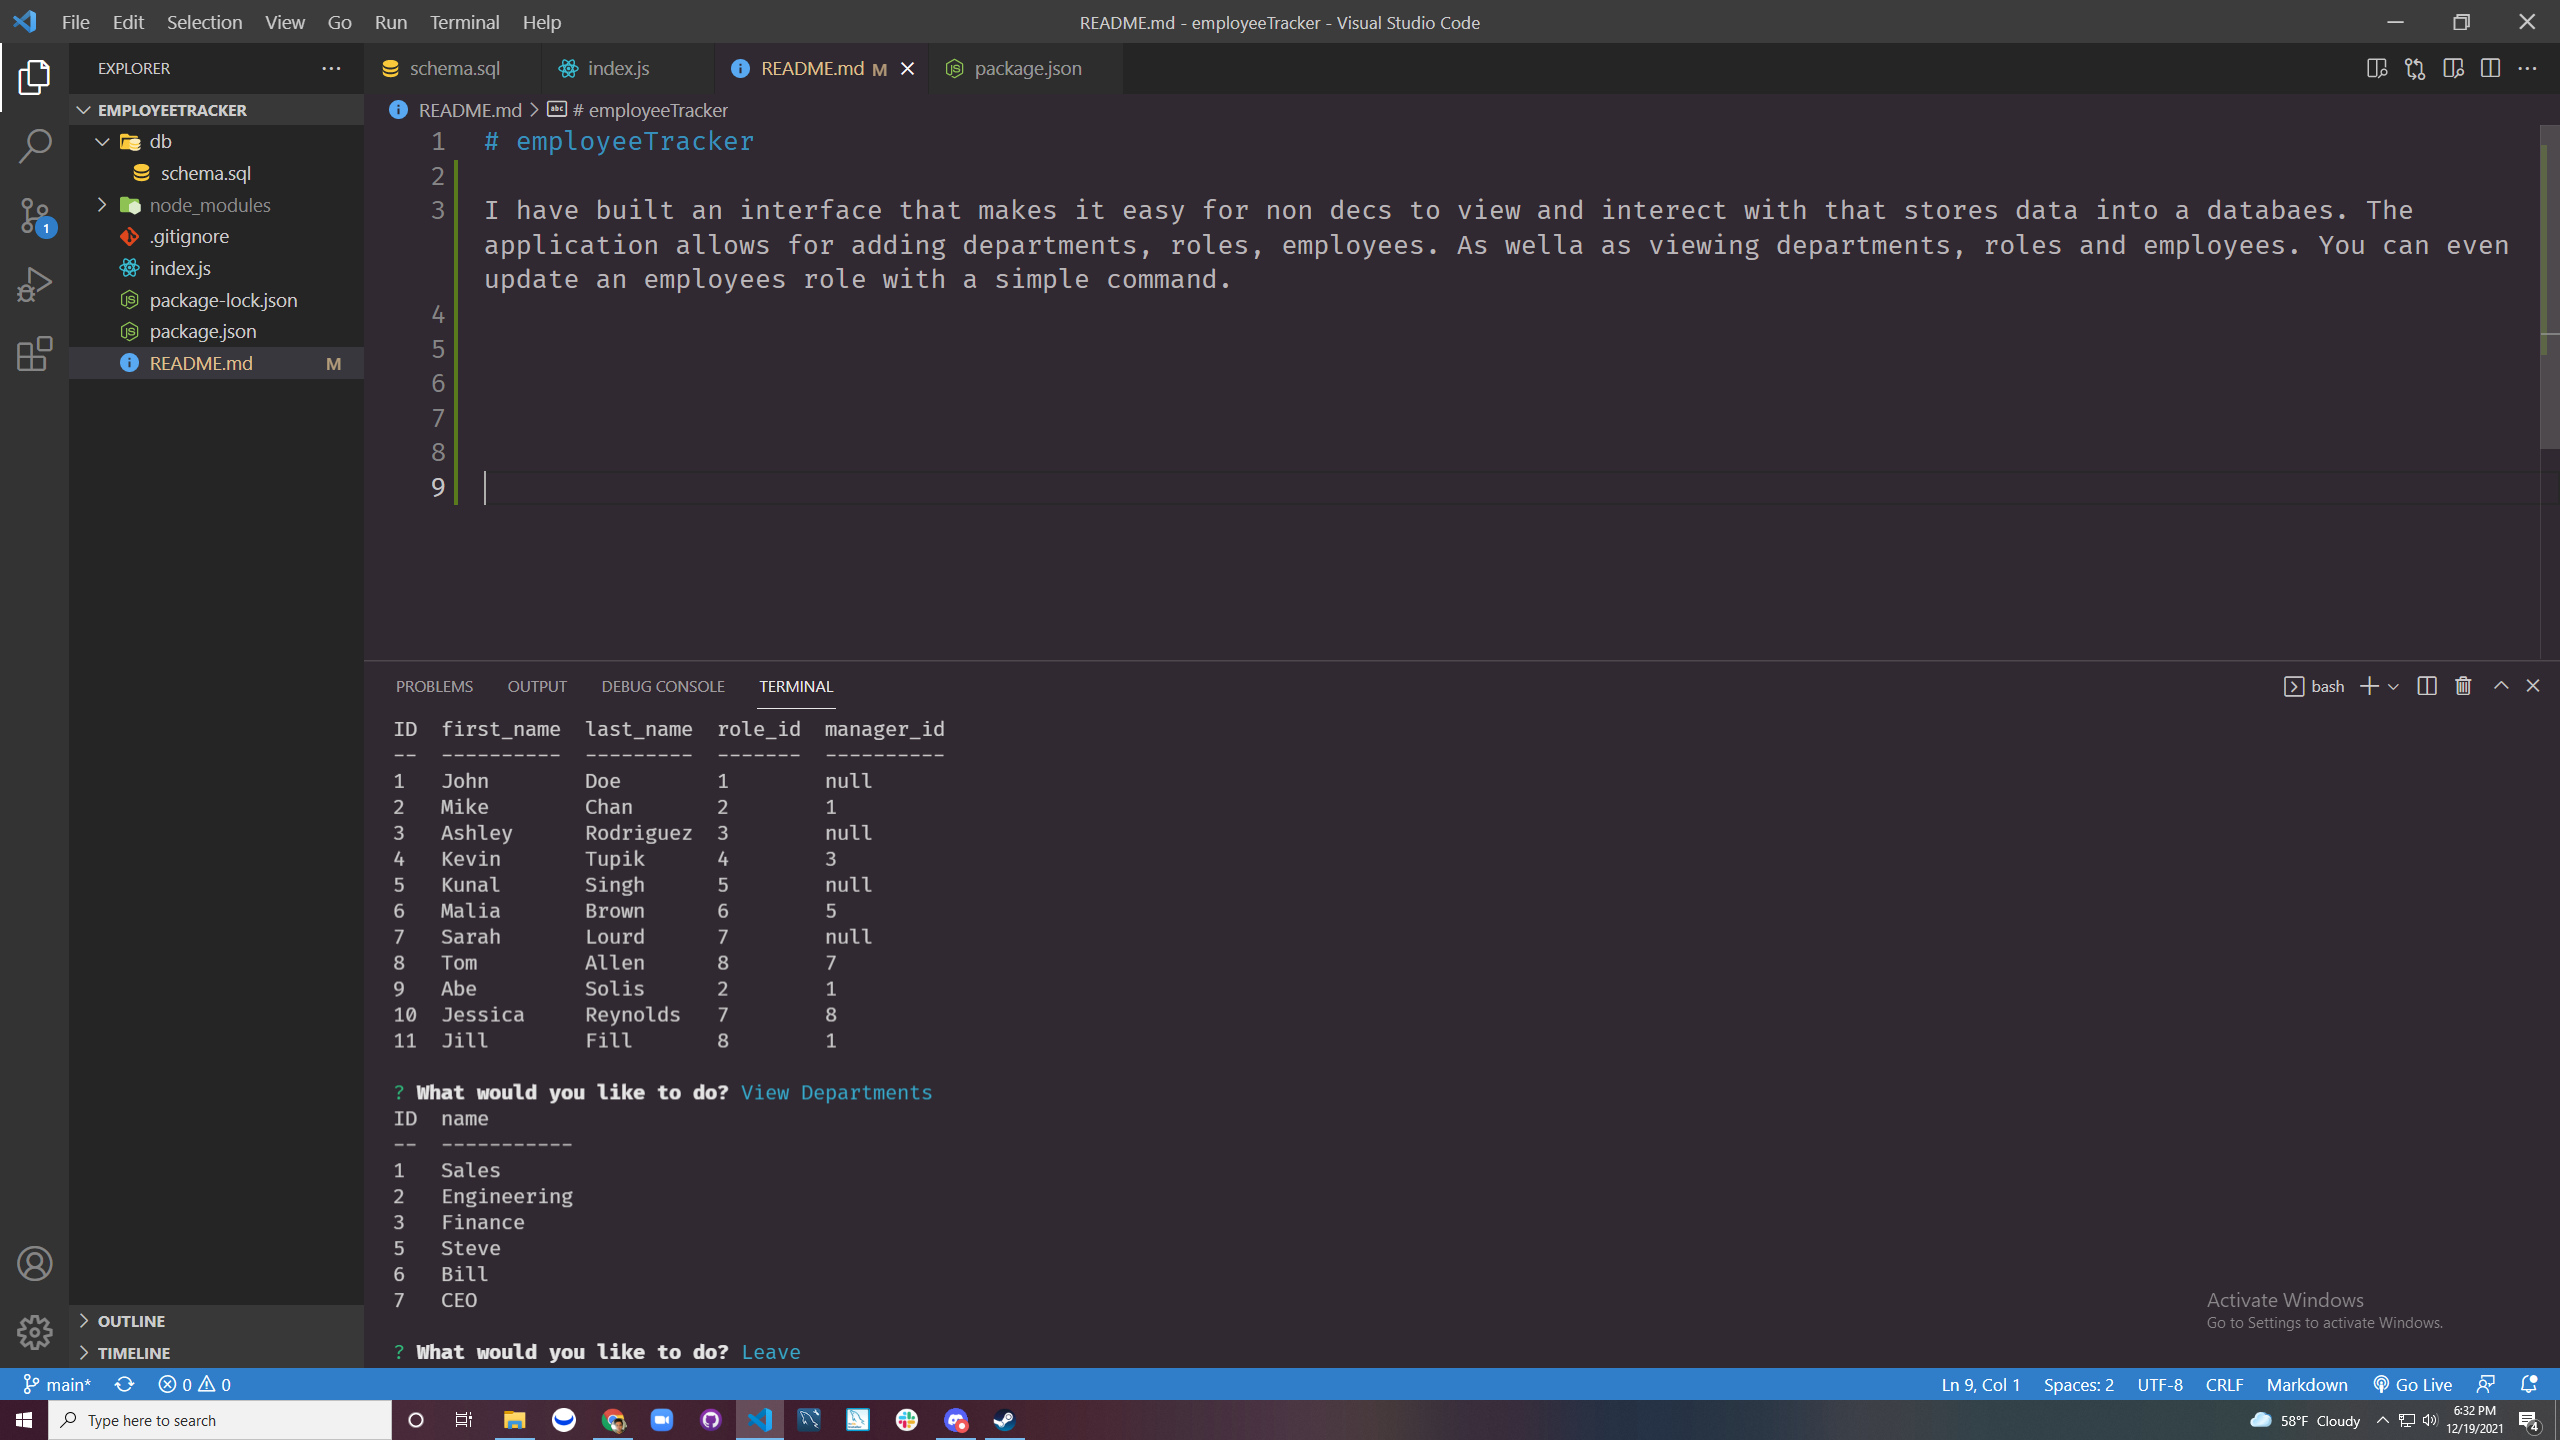Viewport: 2560px width, 1440px height.
Task: Click the Windows search box
Action: click(220, 1419)
